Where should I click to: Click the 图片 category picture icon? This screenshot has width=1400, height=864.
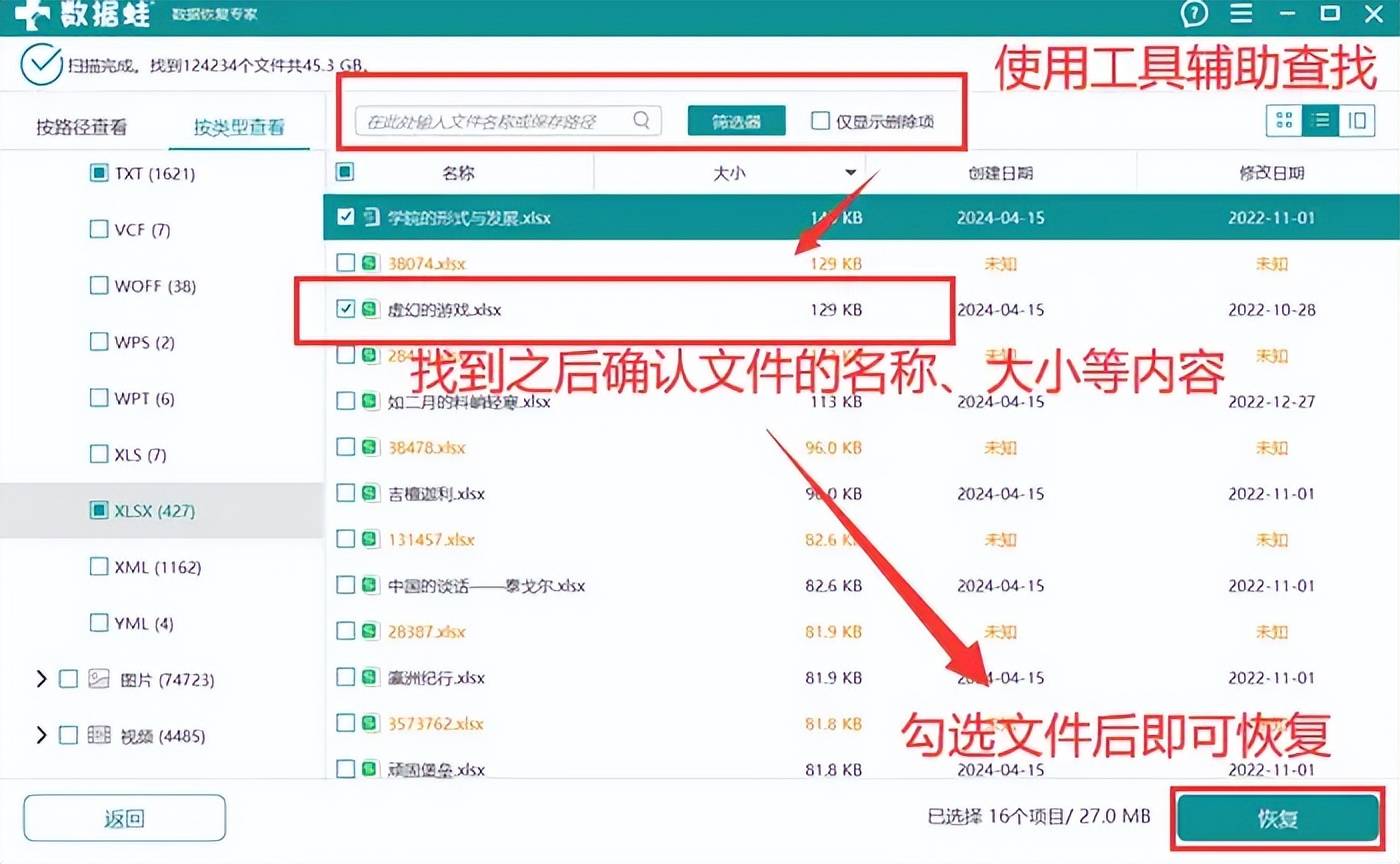pyautogui.click(x=98, y=679)
